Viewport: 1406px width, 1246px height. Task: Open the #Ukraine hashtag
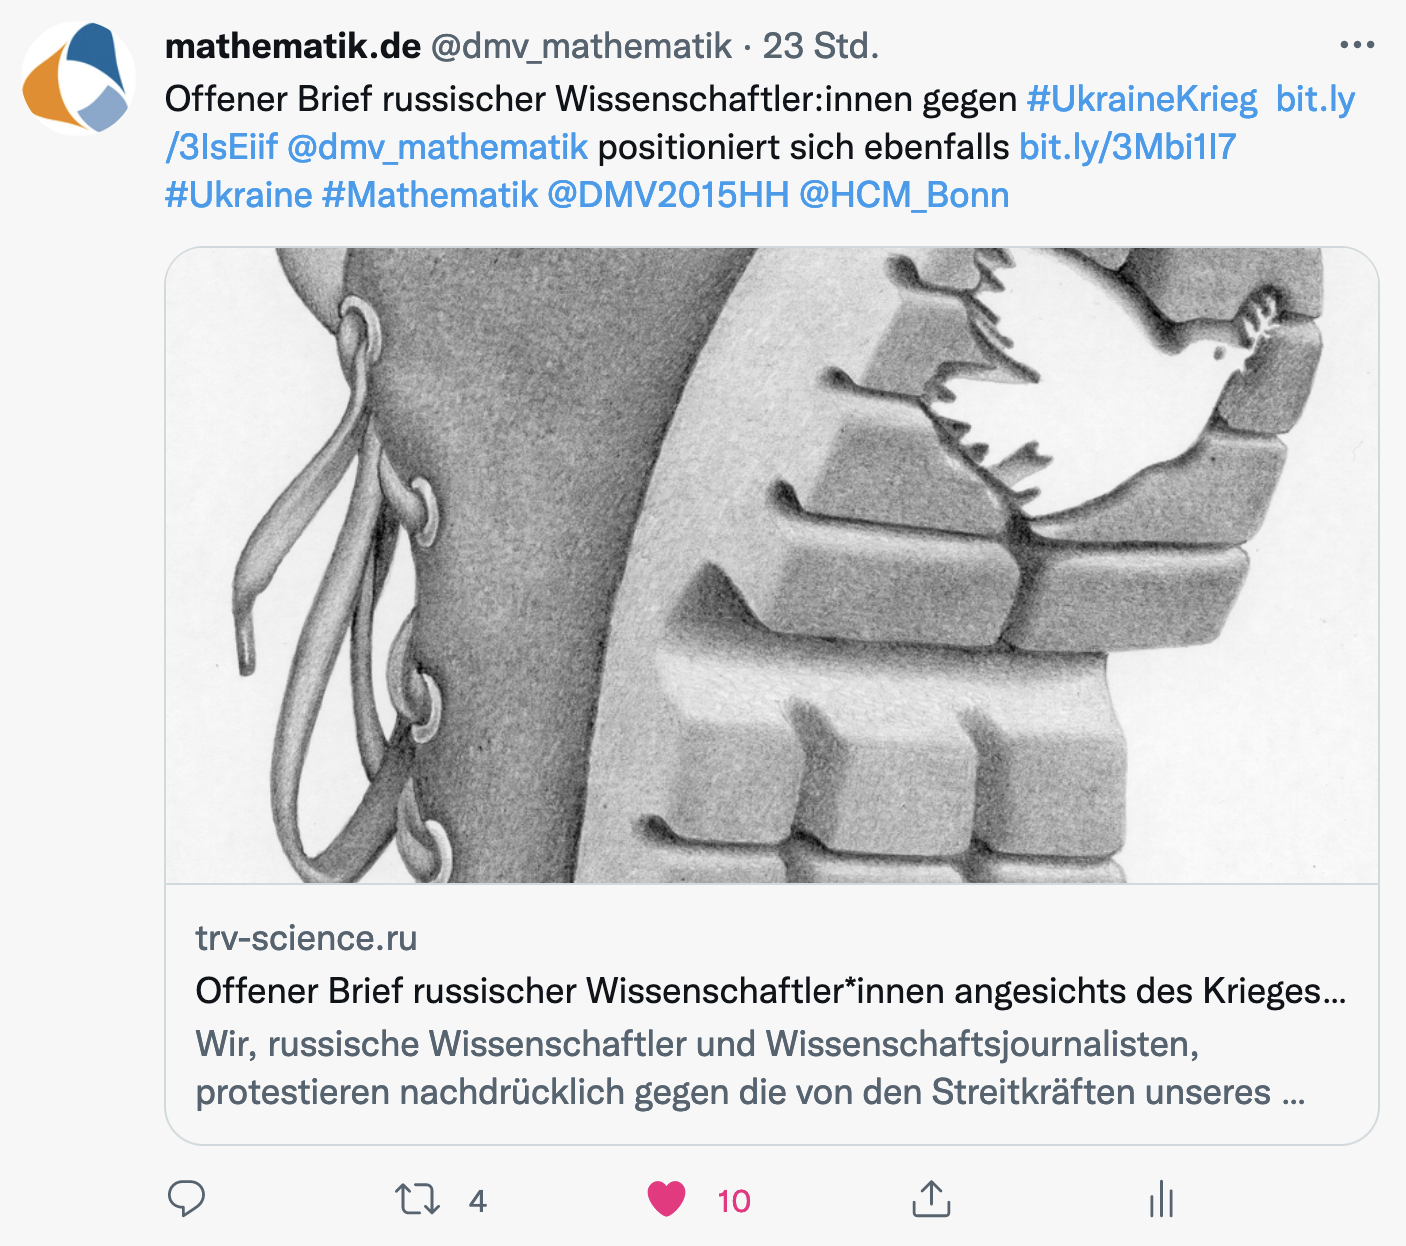point(239,194)
